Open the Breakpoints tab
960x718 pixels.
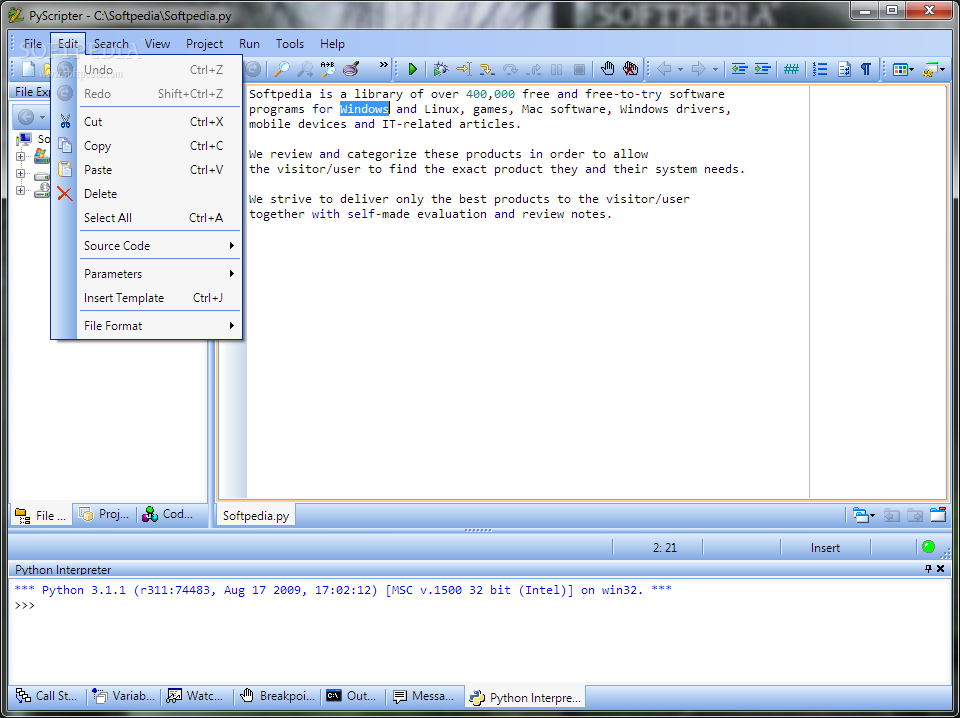279,695
